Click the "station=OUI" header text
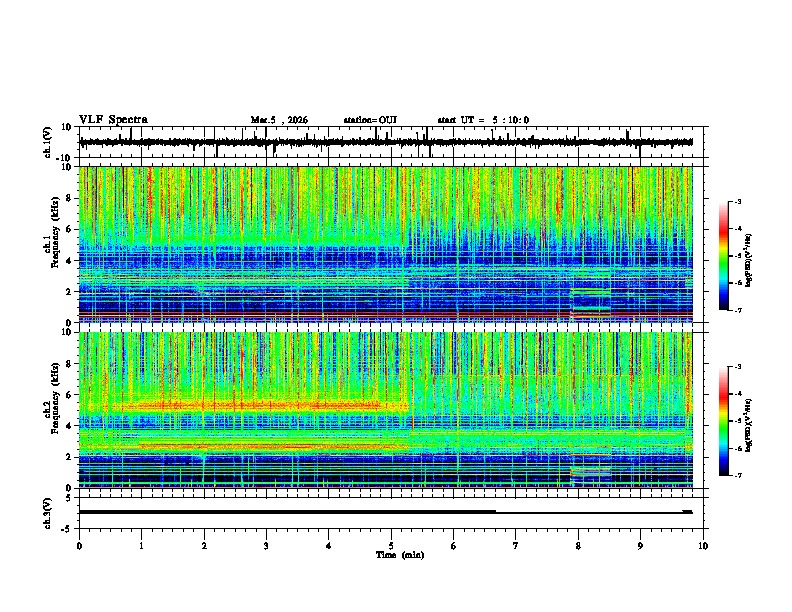 (x=370, y=120)
